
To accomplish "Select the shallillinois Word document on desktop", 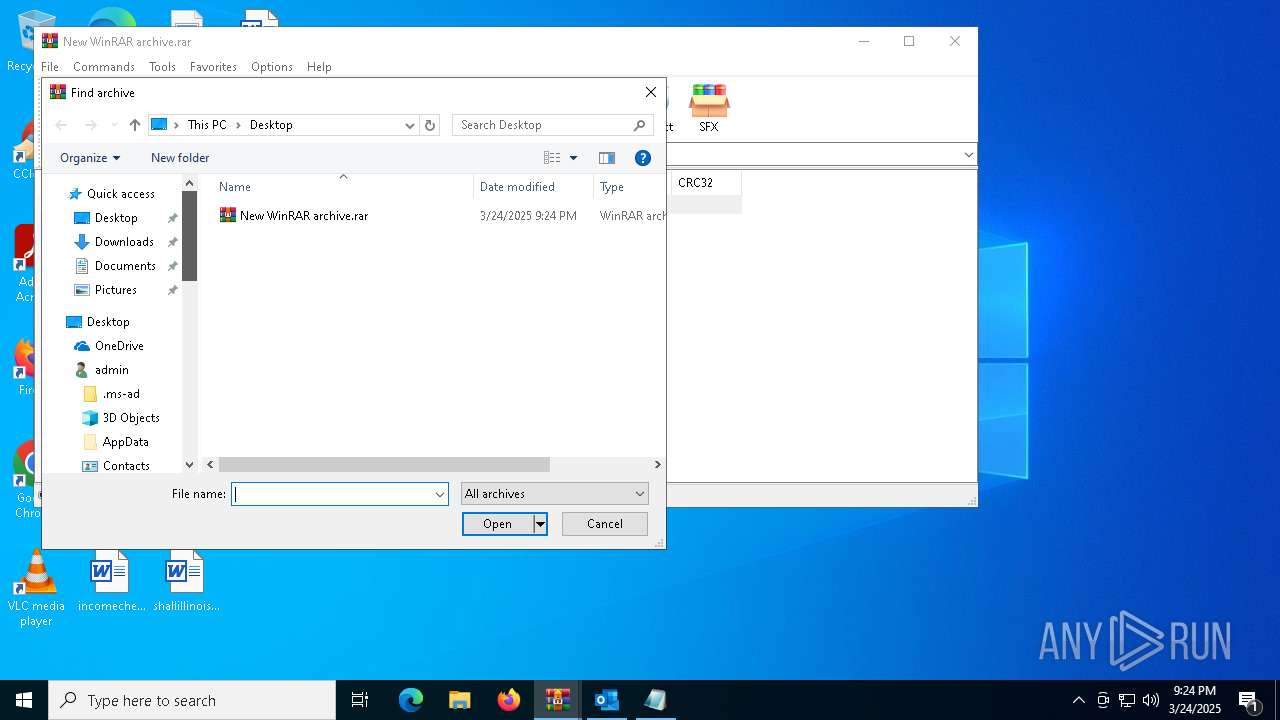I will pyautogui.click(x=186, y=582).
